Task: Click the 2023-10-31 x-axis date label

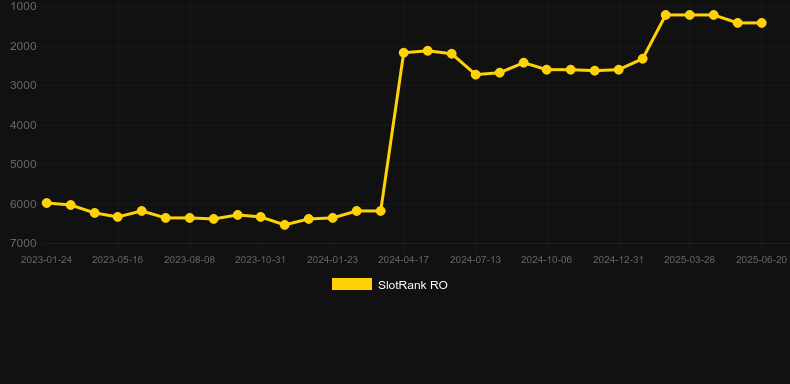Action: [x=260, y=260]
